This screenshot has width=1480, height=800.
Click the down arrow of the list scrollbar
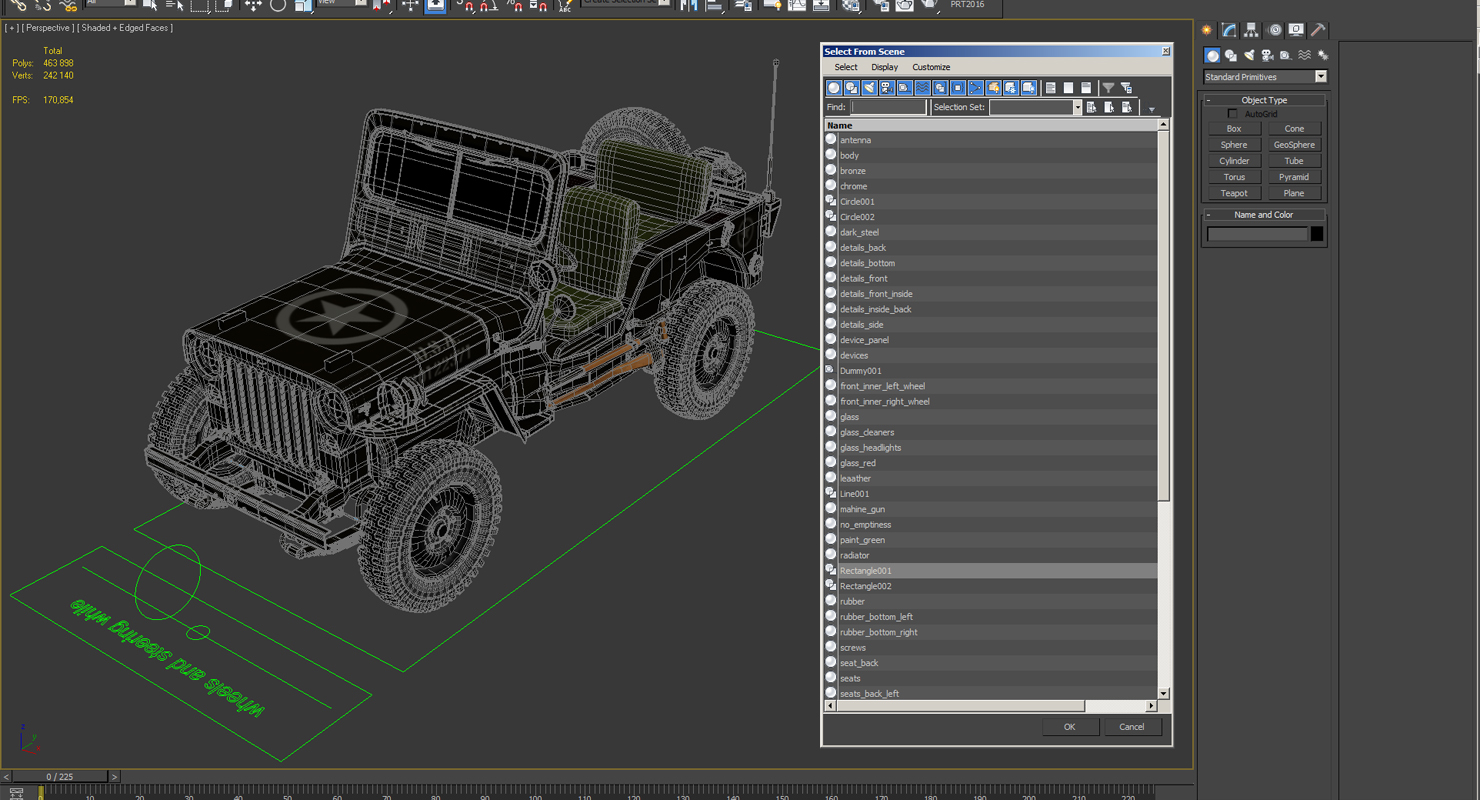click(1163, 693)
